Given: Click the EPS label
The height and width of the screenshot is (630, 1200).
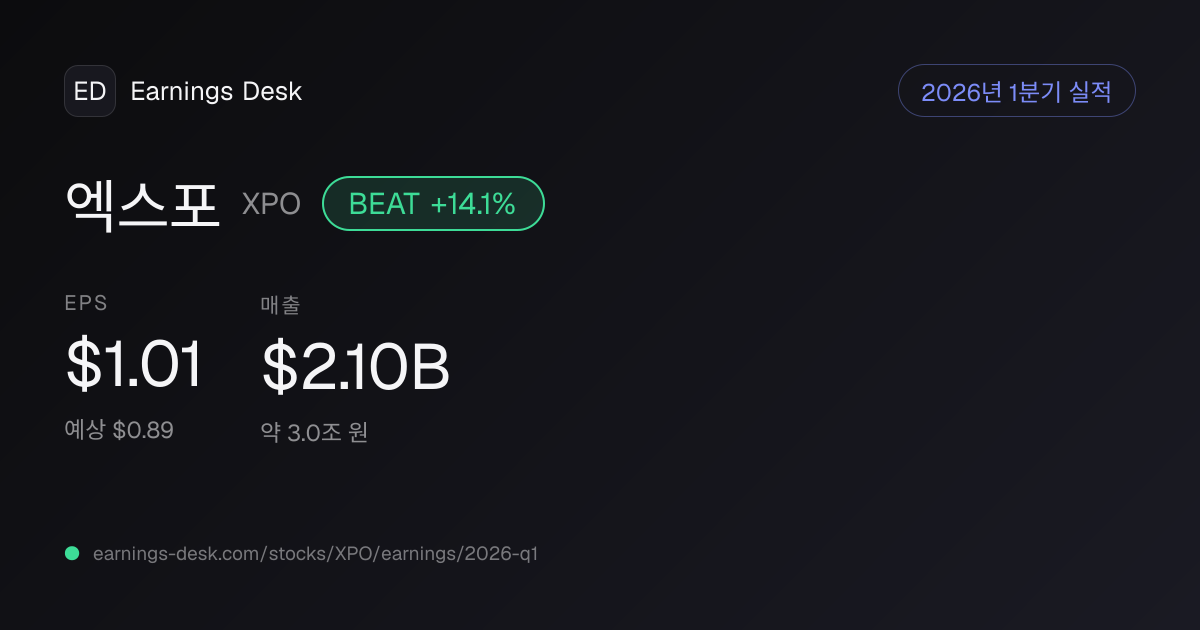Looking at the screenshot, I should pyautogui.click(x=86, y=303).
